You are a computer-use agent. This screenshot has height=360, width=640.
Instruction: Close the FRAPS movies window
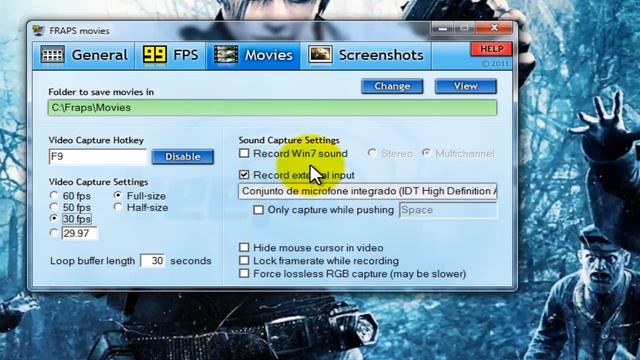pos(494,28)
